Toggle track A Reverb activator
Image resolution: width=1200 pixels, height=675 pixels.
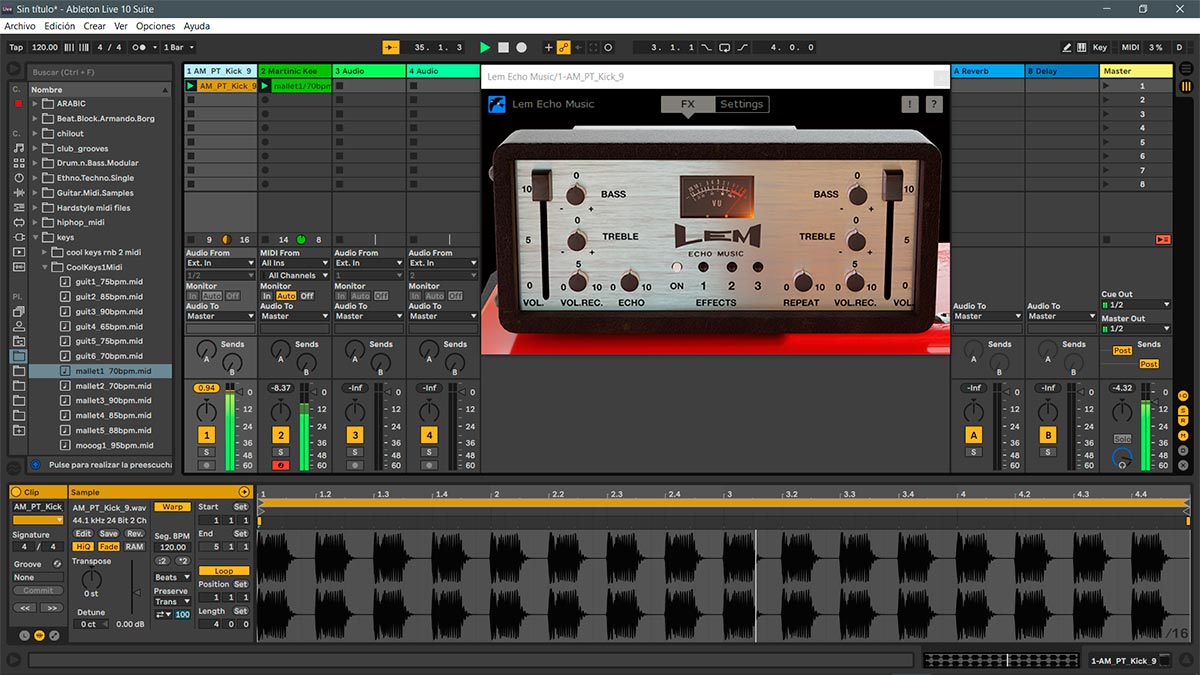(x=973, y=435)
